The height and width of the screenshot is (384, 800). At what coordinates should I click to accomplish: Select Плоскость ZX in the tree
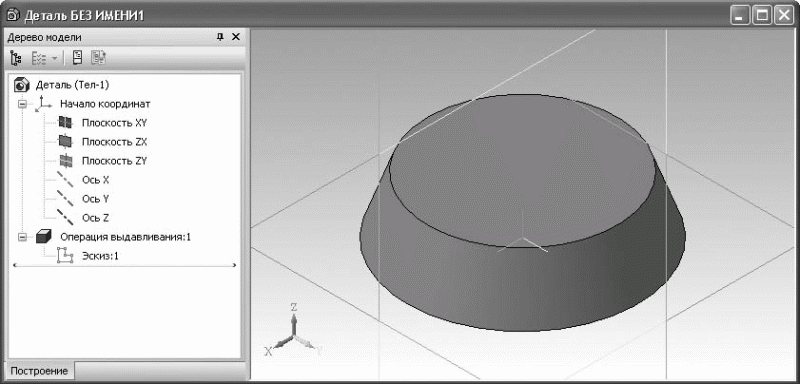click(x=114, y=142)
